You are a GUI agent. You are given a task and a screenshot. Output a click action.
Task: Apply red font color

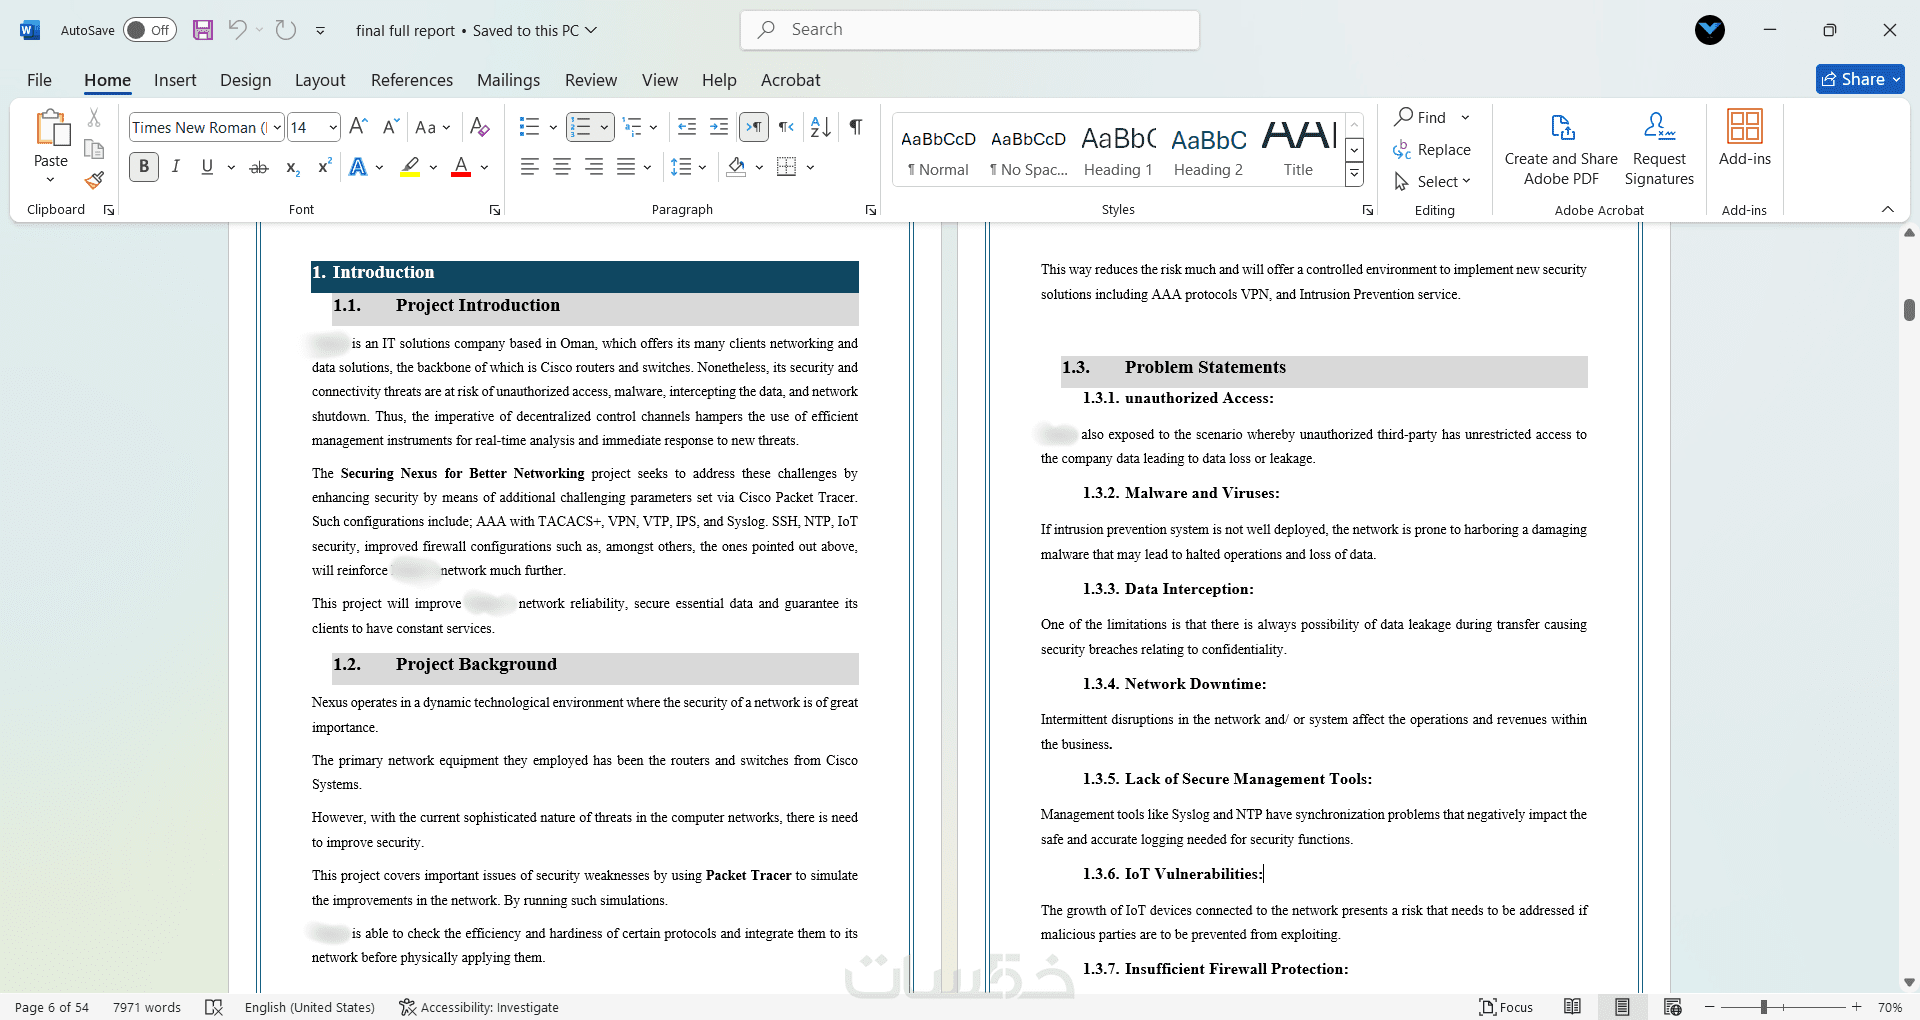[461, 167]
